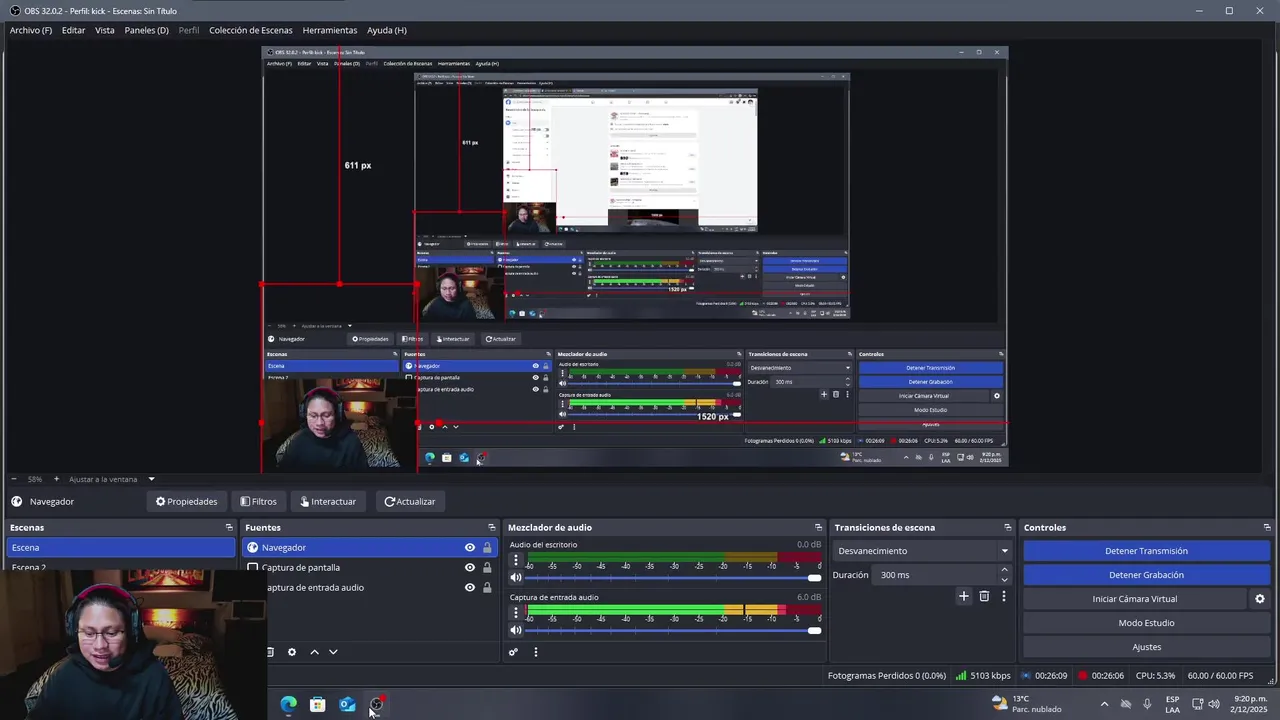This screenshot has height=720, width=1280.
Task: Mute Captura de entrada audio speaker icon
Action: click(x=516, y=630)
